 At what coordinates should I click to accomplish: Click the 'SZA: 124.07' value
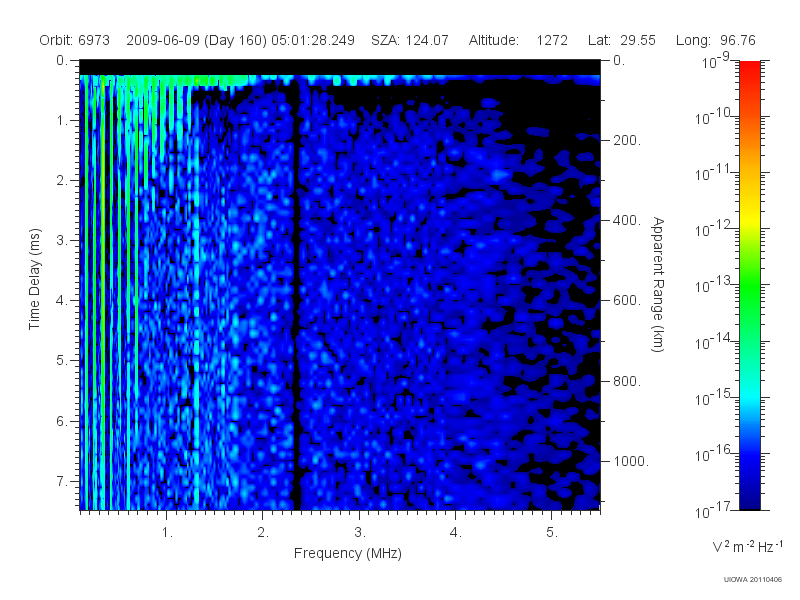pos(410,40)
